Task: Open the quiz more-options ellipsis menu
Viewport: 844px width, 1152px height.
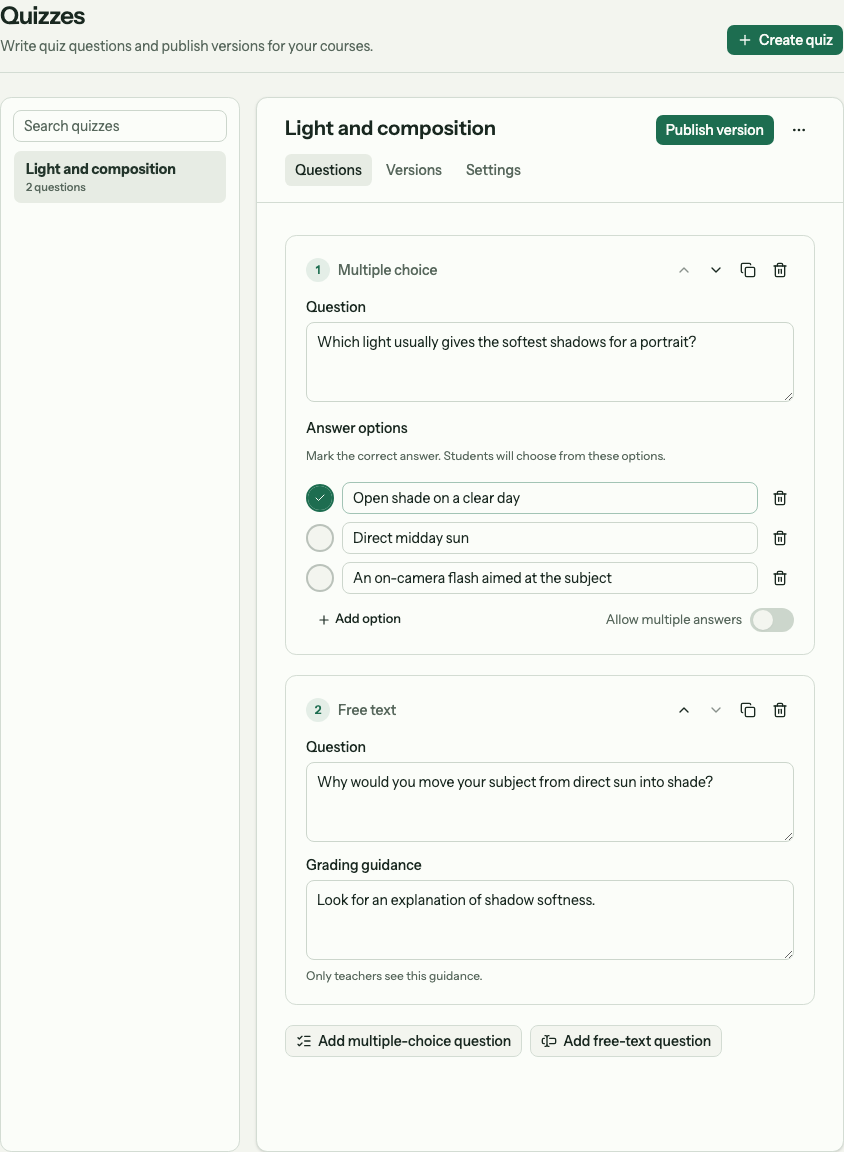Action: pos(799,130)
